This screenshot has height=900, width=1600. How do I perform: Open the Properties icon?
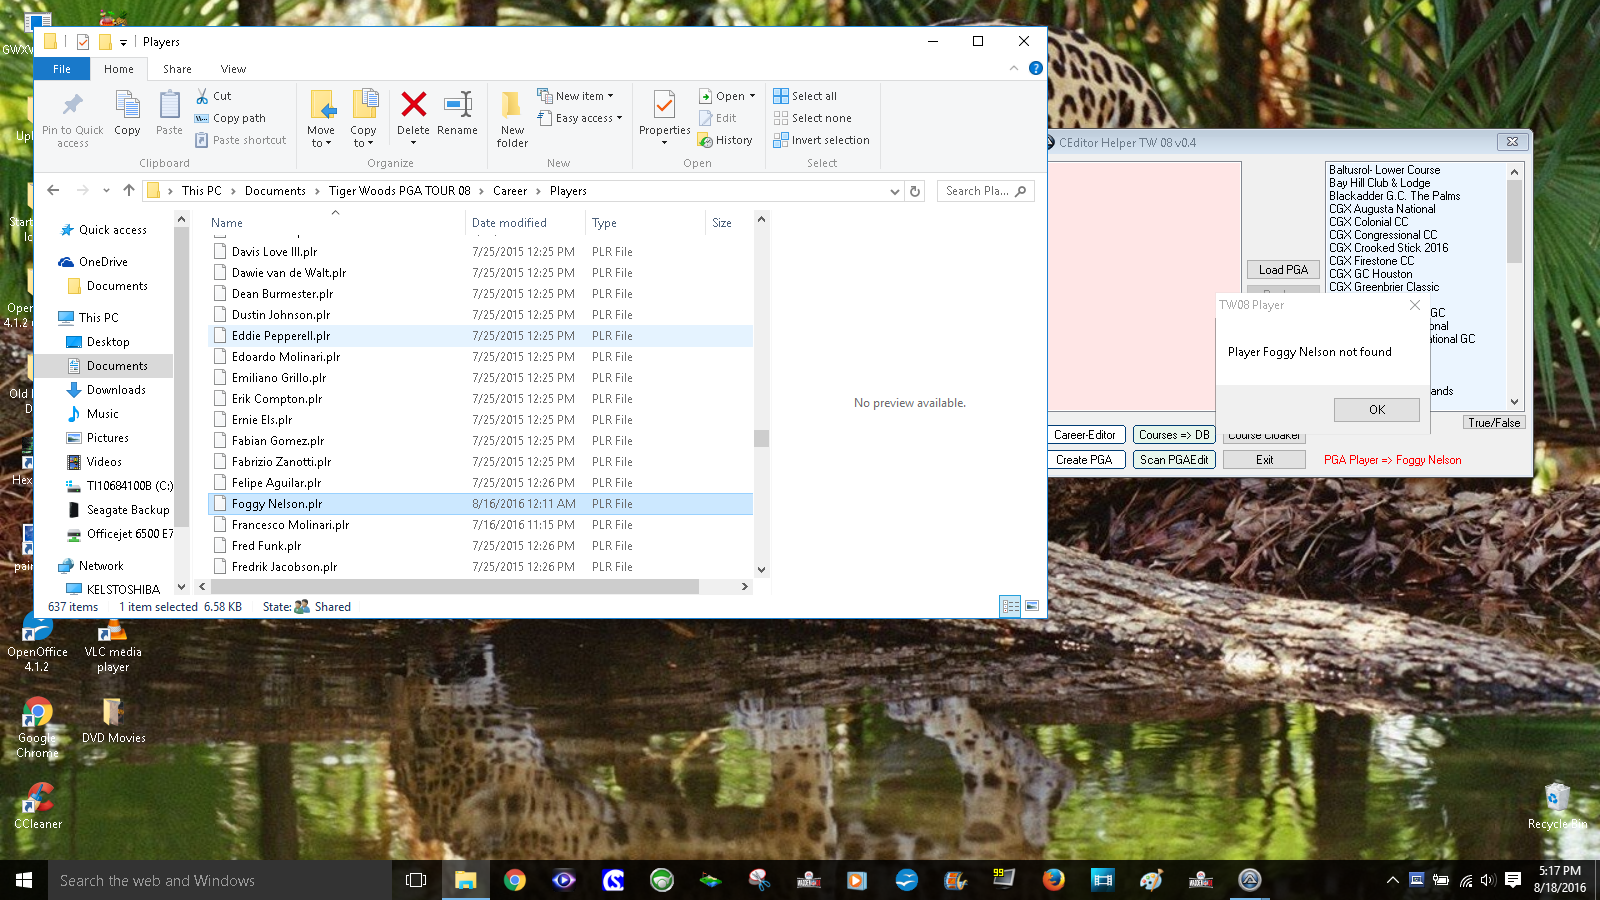[664, 105]
